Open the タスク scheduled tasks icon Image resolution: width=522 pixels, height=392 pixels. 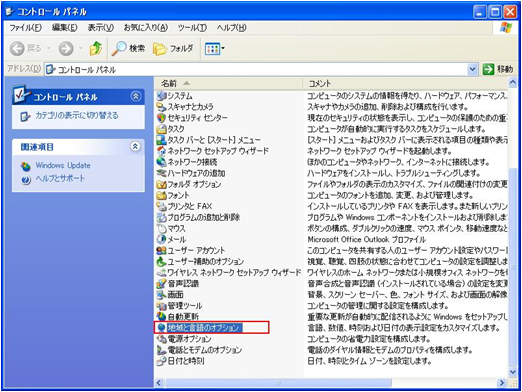pyautogui.click(x=162, y=129)
